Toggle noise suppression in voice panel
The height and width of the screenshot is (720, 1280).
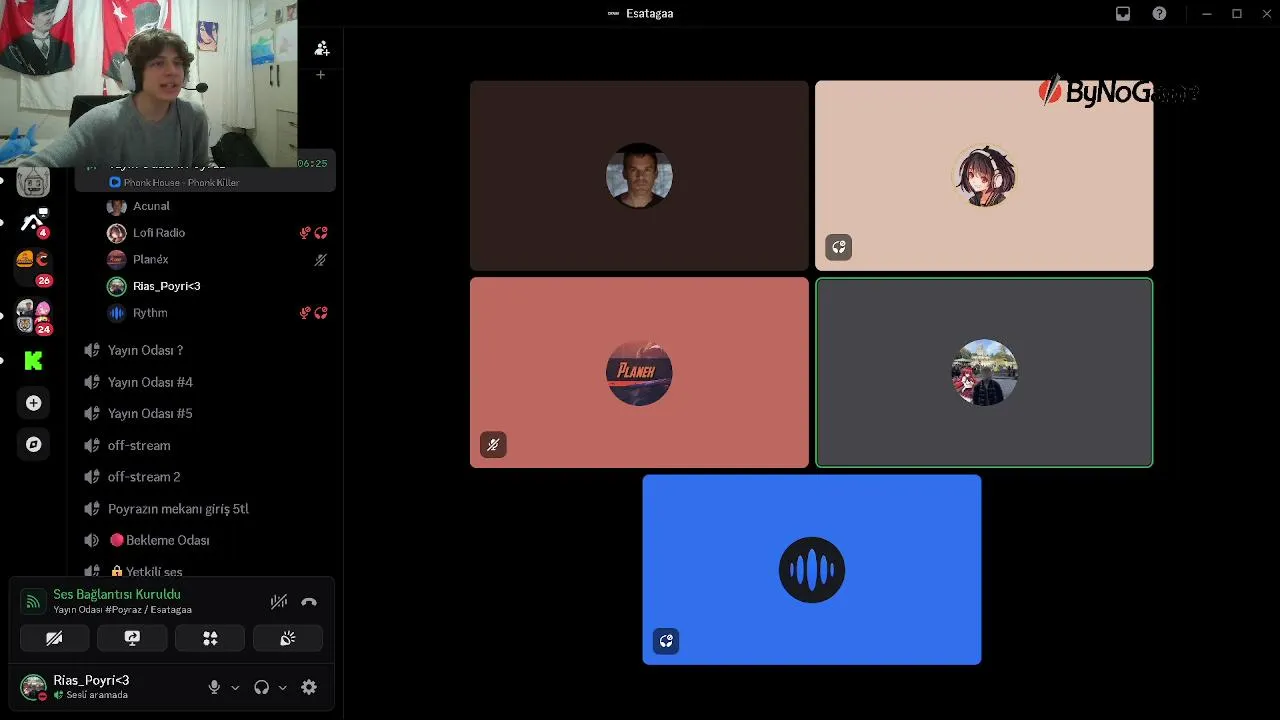coord(279,601)
